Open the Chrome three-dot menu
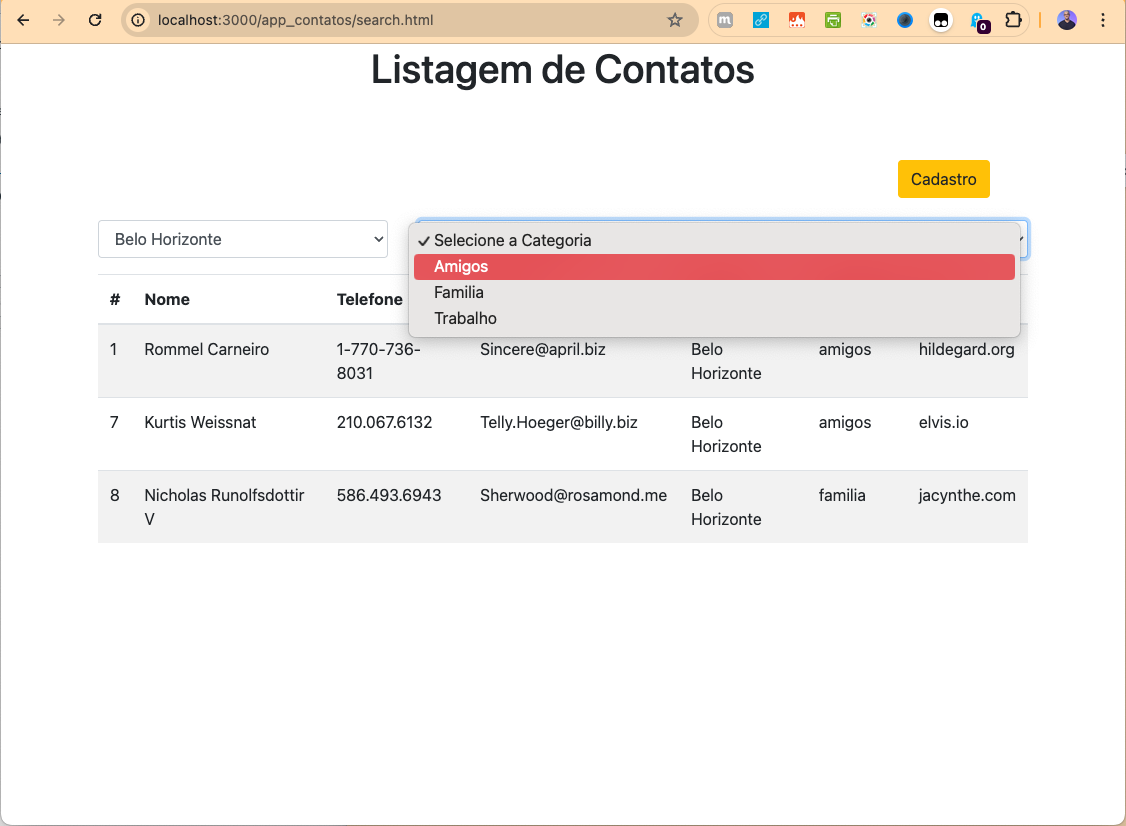Viewport: 1126px width, 826px height. coord(1102,20)
